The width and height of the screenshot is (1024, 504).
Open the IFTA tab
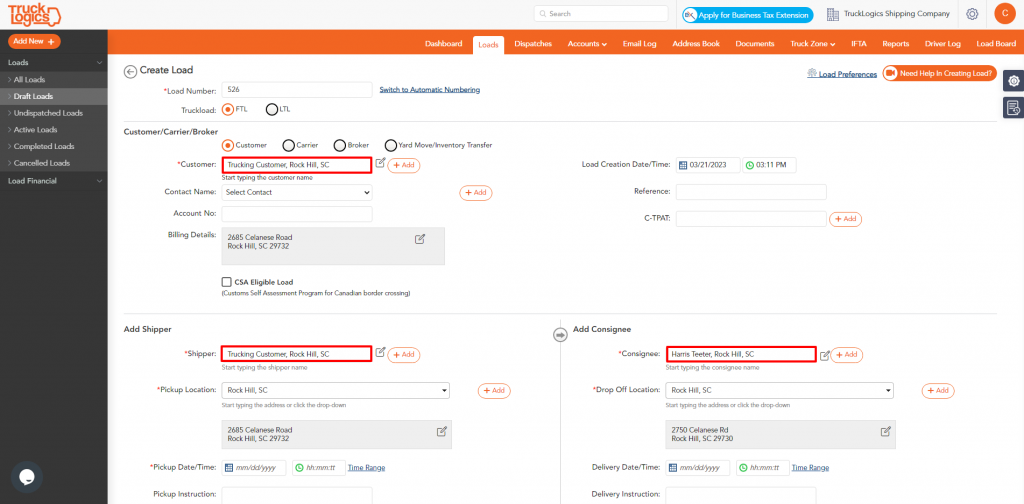859,44
